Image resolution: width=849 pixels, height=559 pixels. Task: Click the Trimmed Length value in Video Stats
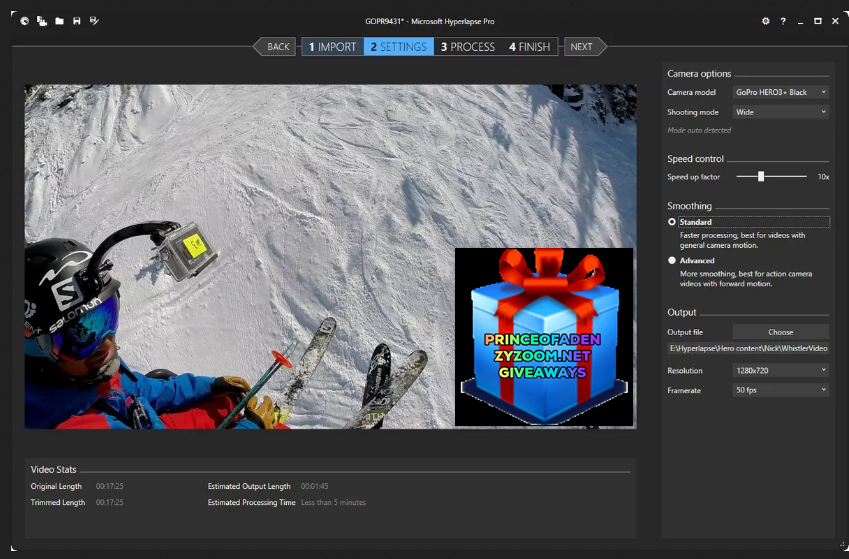pyautogui.click(x=109, y=503)
